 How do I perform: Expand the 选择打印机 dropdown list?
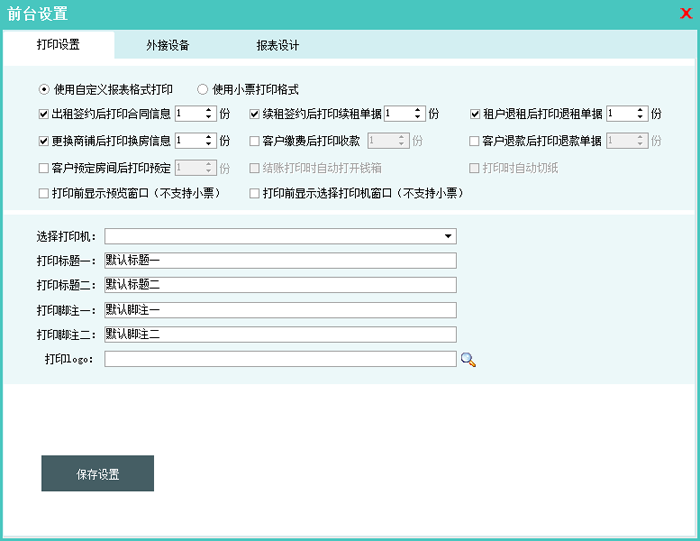click(x=448, y=237)
